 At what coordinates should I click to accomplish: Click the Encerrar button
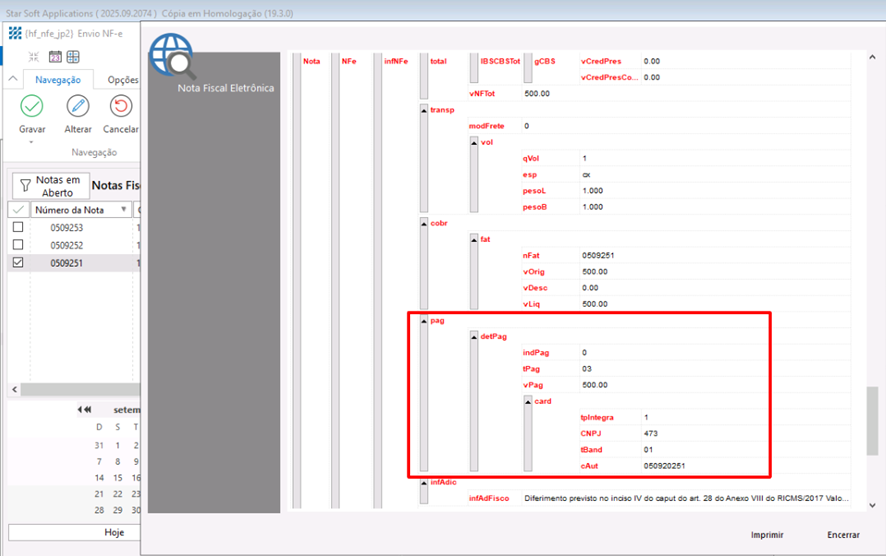(x=843, y=535)
